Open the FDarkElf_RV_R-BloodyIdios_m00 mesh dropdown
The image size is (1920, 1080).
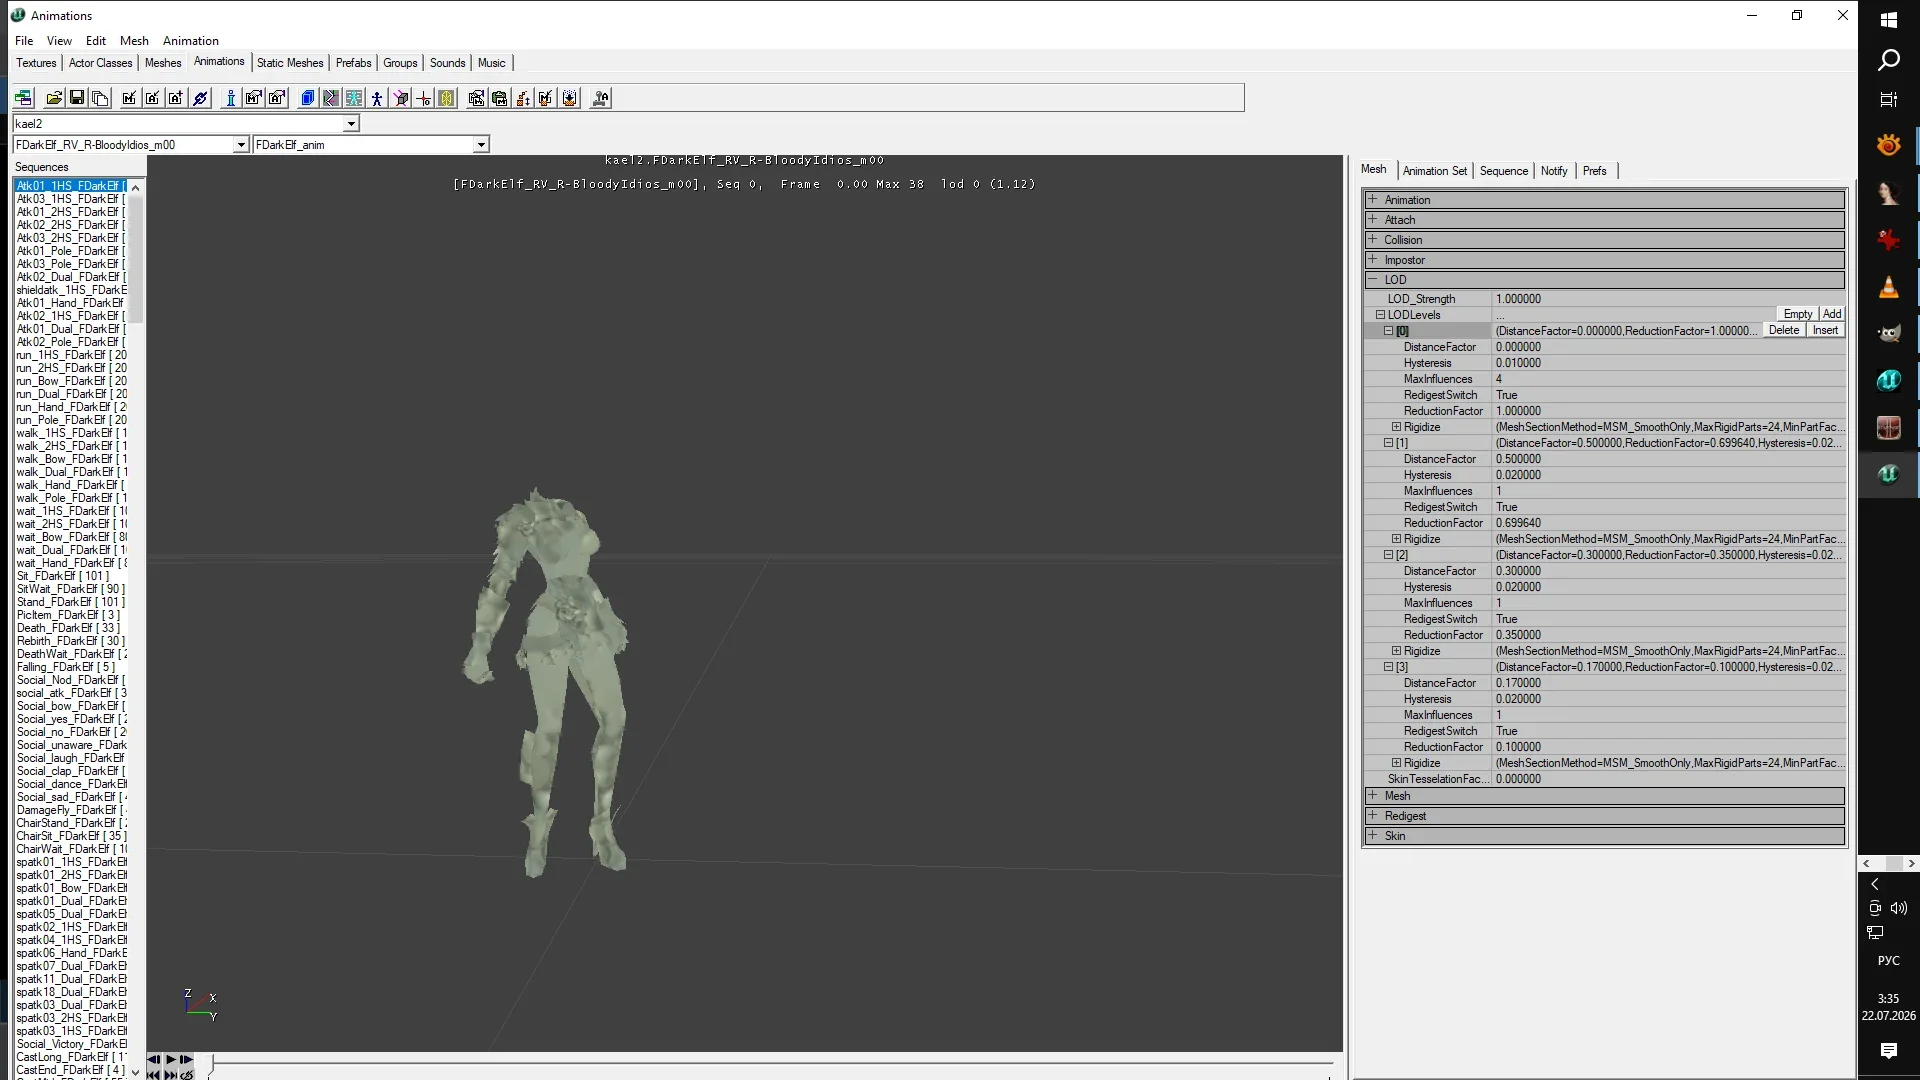click(x=241, y=145)
